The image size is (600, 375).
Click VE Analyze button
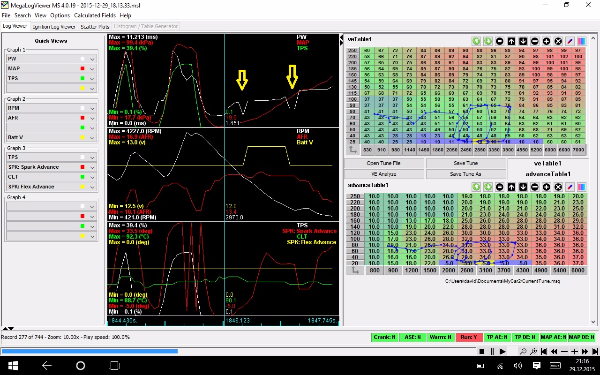[384, 174]
